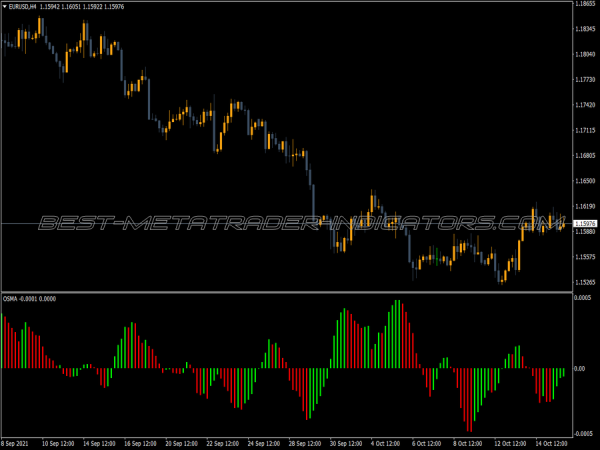
Task: Click the 16 Sep 12:00 time label
Action: (140, 444)
